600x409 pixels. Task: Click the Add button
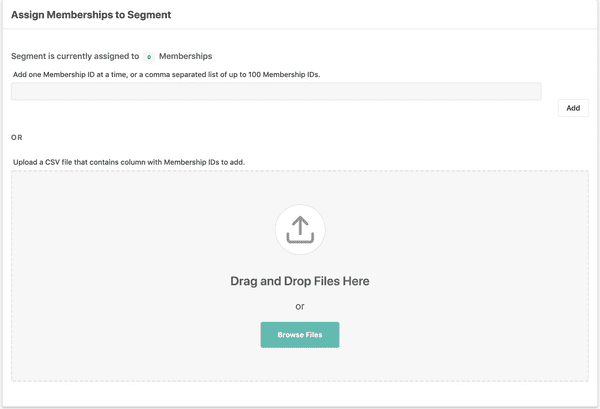coord(572,108)
